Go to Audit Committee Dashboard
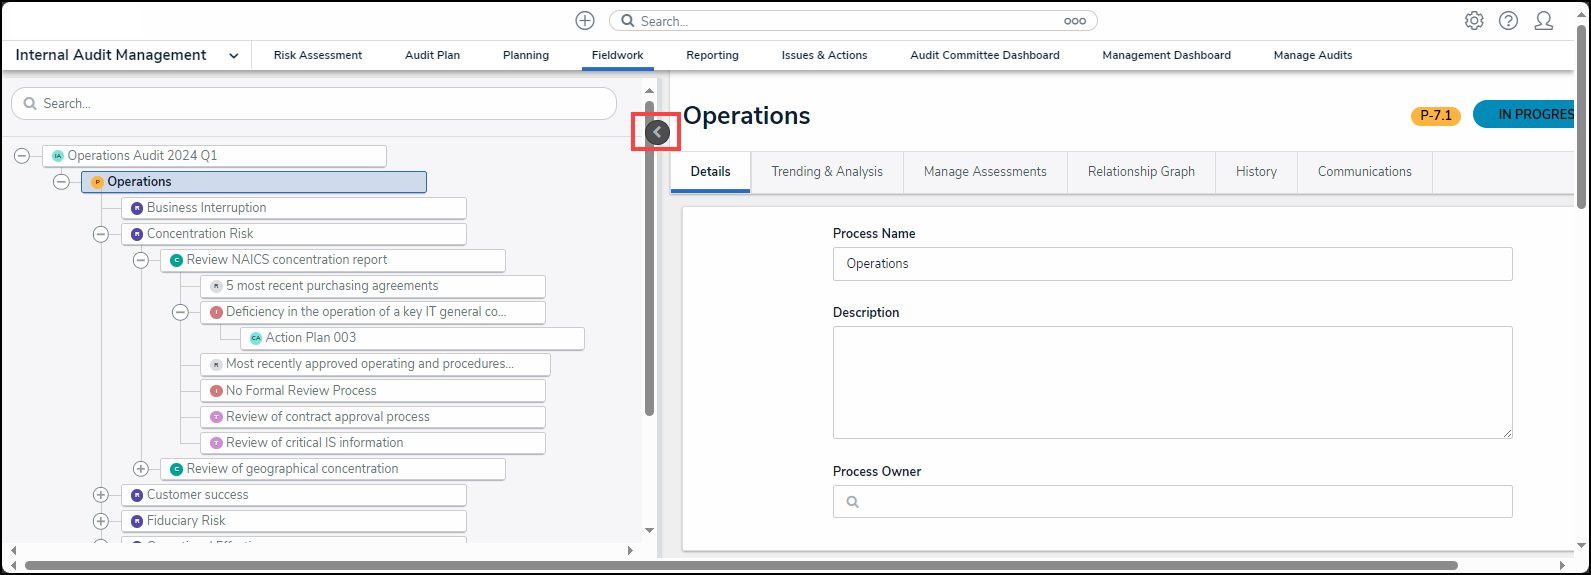 984,56
